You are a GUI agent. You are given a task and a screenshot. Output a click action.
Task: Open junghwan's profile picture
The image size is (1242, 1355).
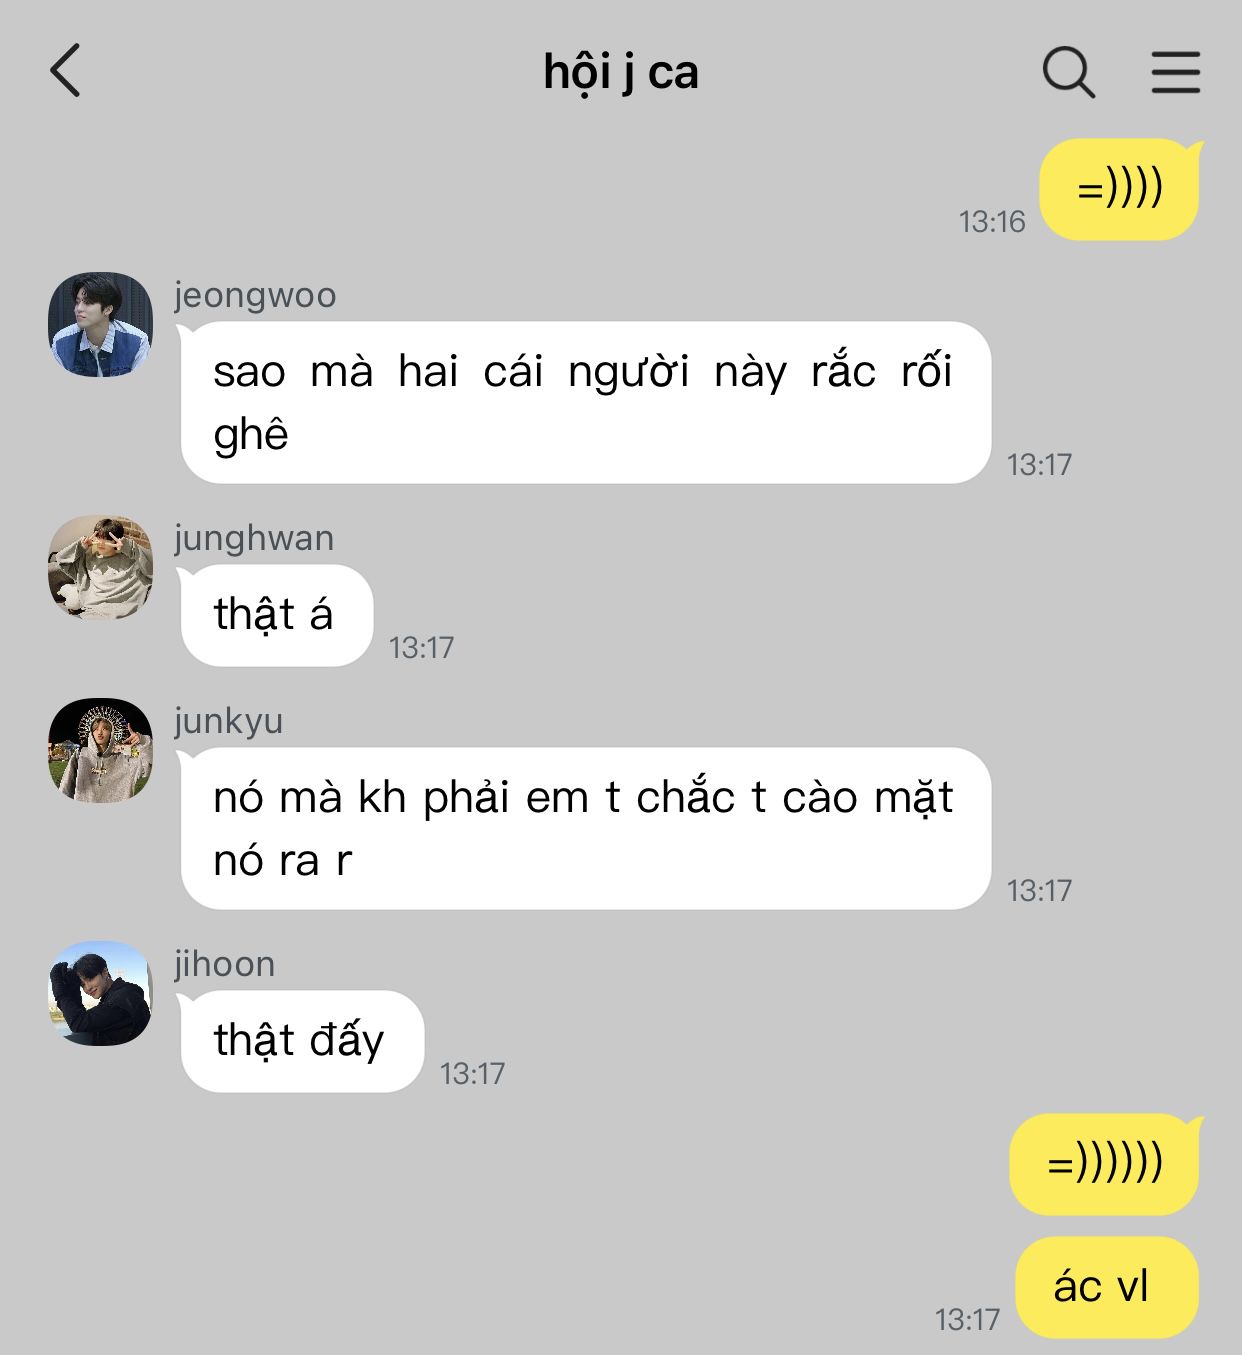(100, 567)
